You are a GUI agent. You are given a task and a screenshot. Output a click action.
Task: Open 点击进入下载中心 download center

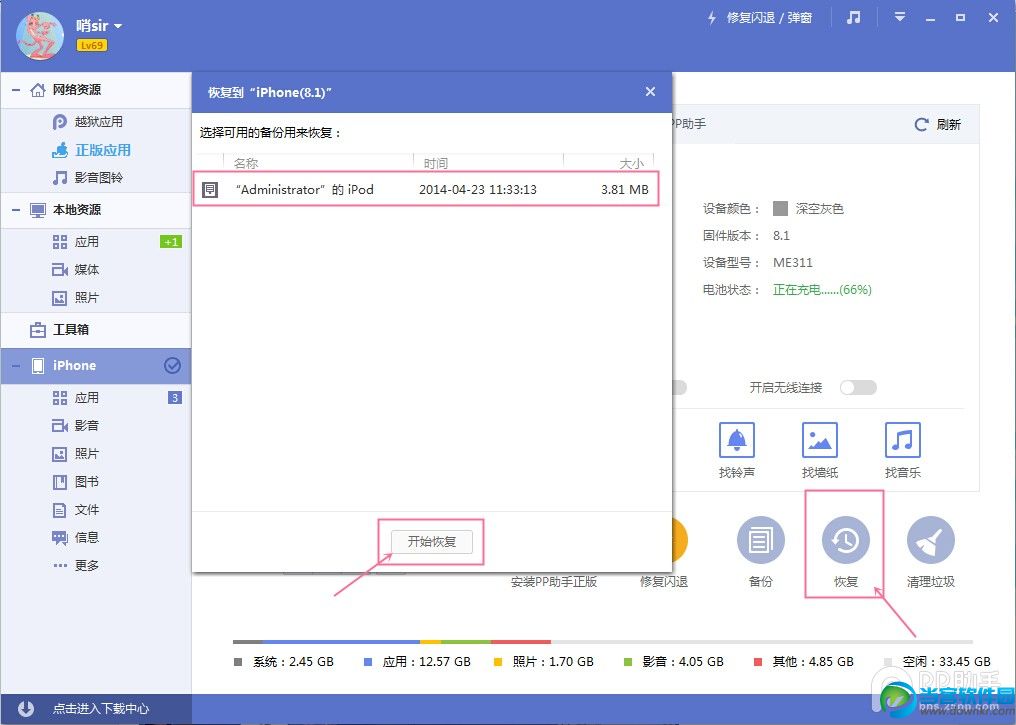[101, 709]
